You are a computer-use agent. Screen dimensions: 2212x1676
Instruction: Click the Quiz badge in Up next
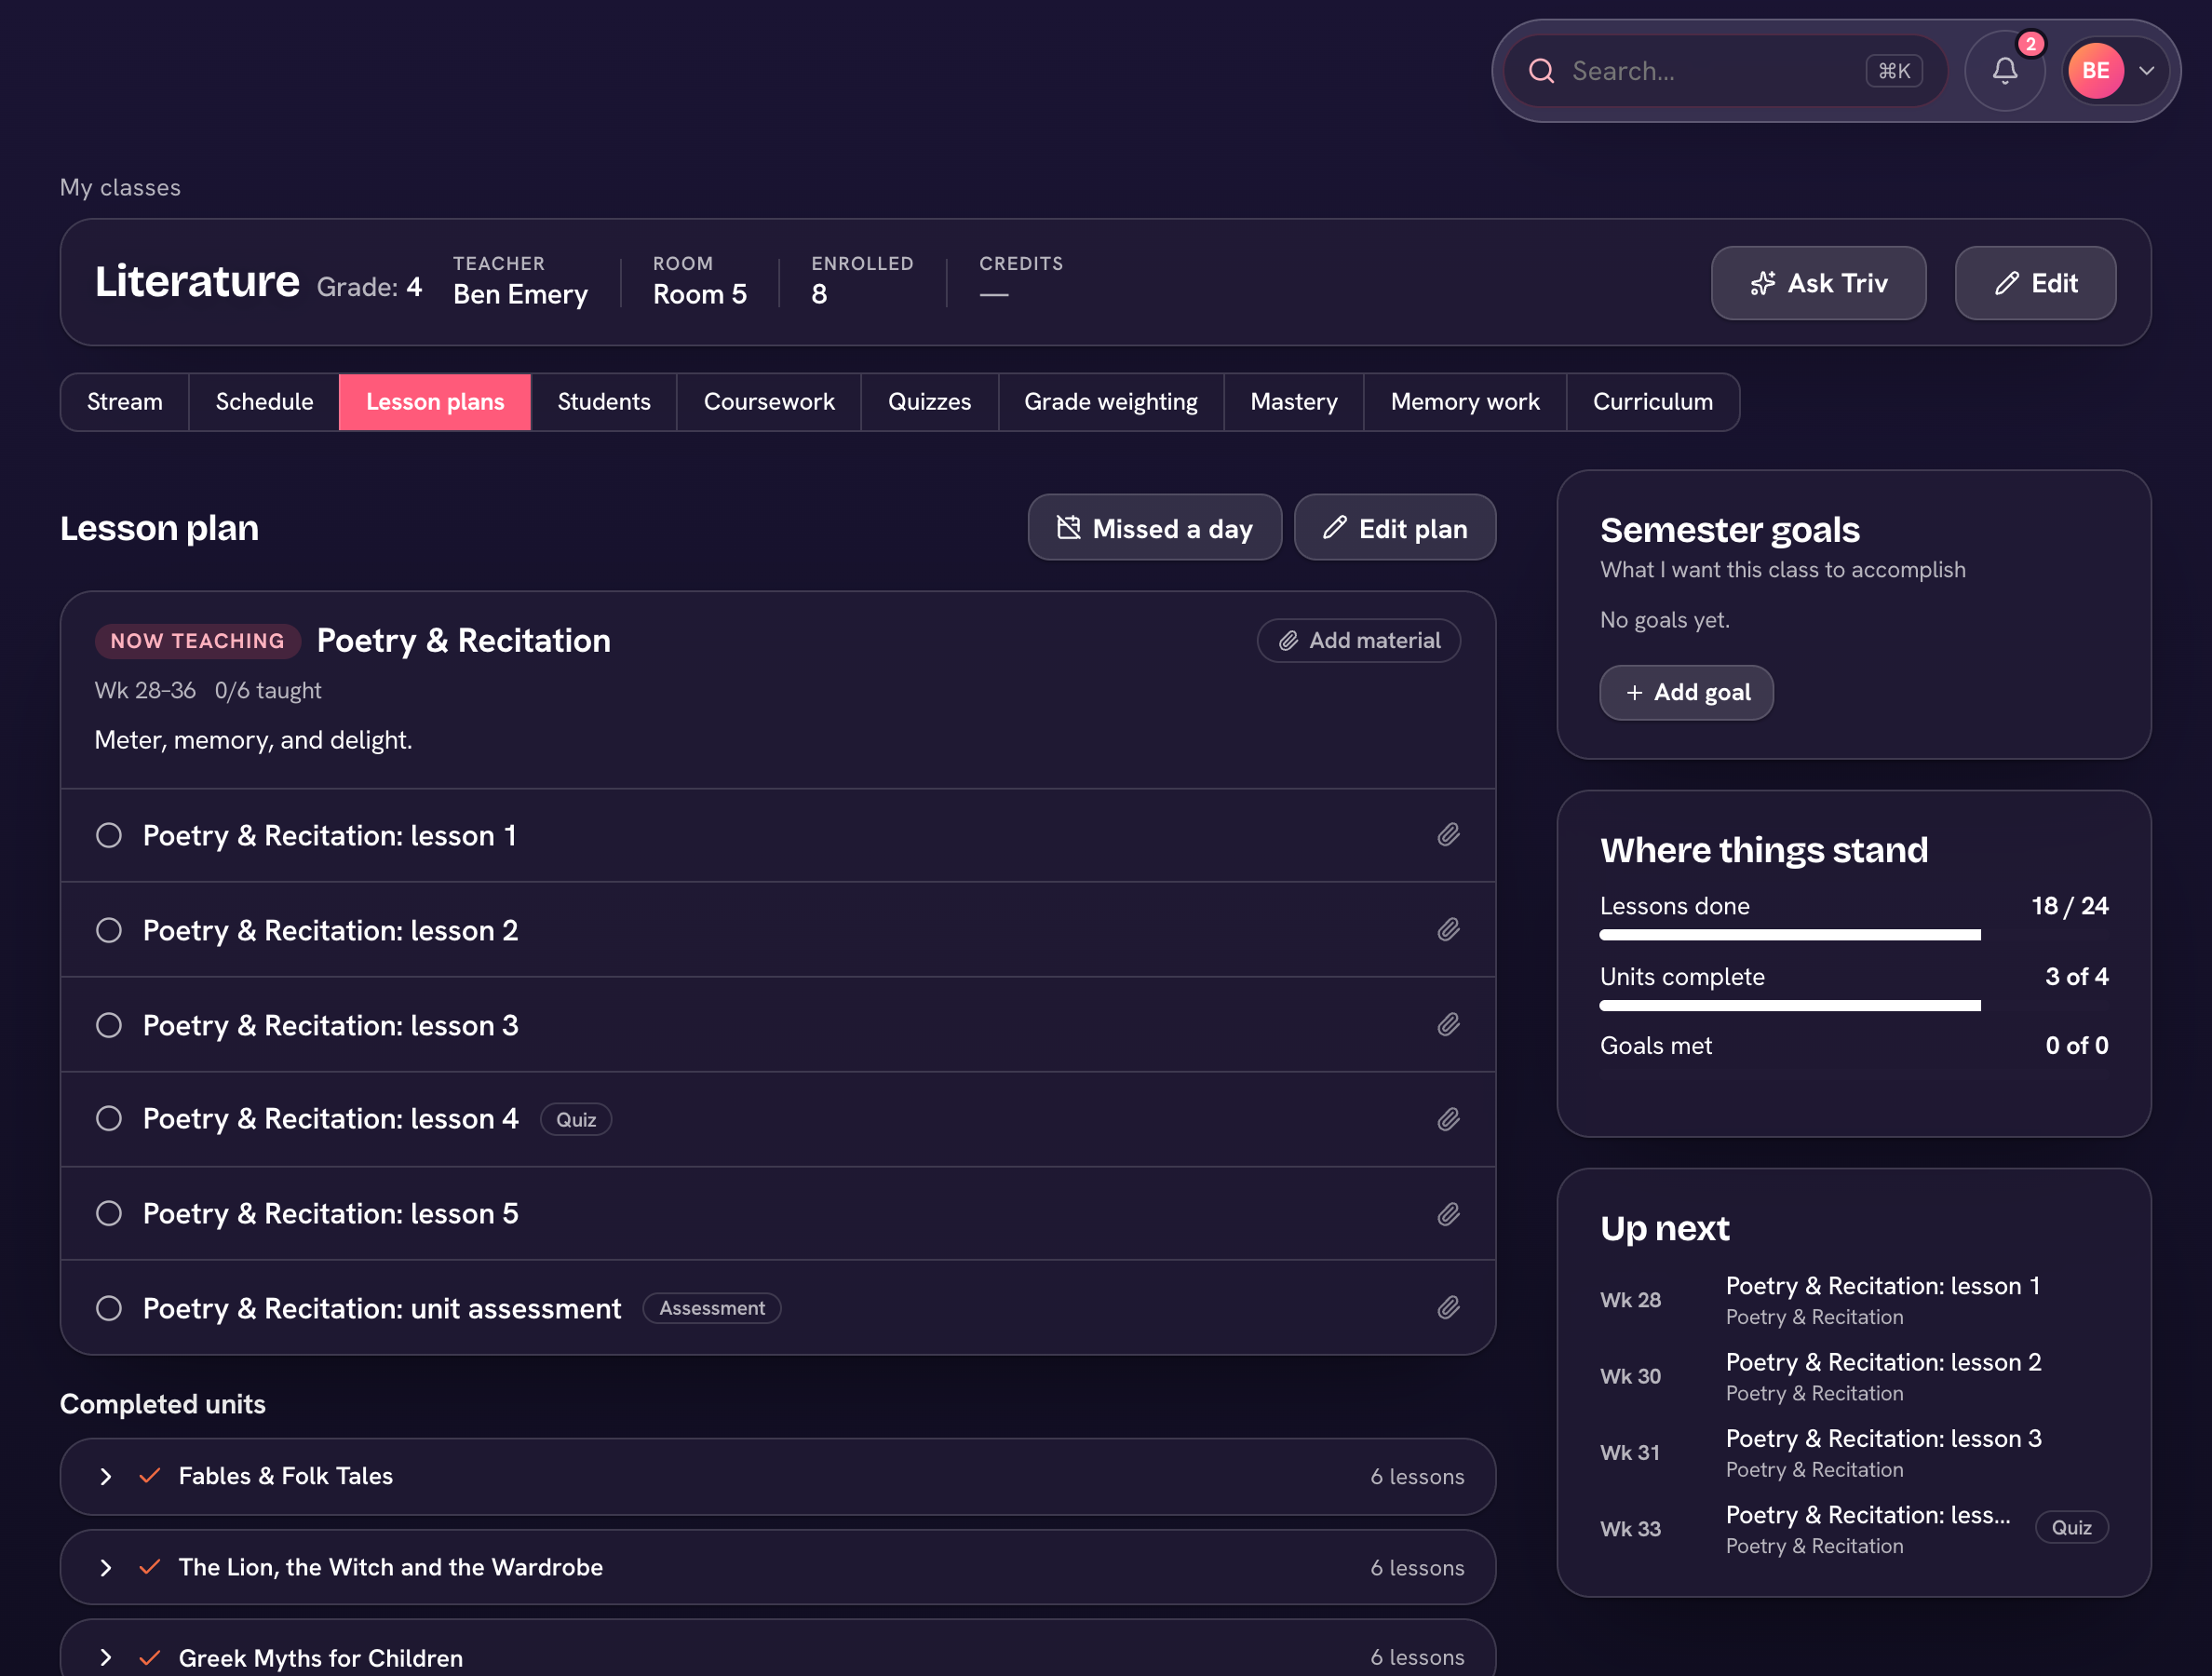tap(2071, 1528)
